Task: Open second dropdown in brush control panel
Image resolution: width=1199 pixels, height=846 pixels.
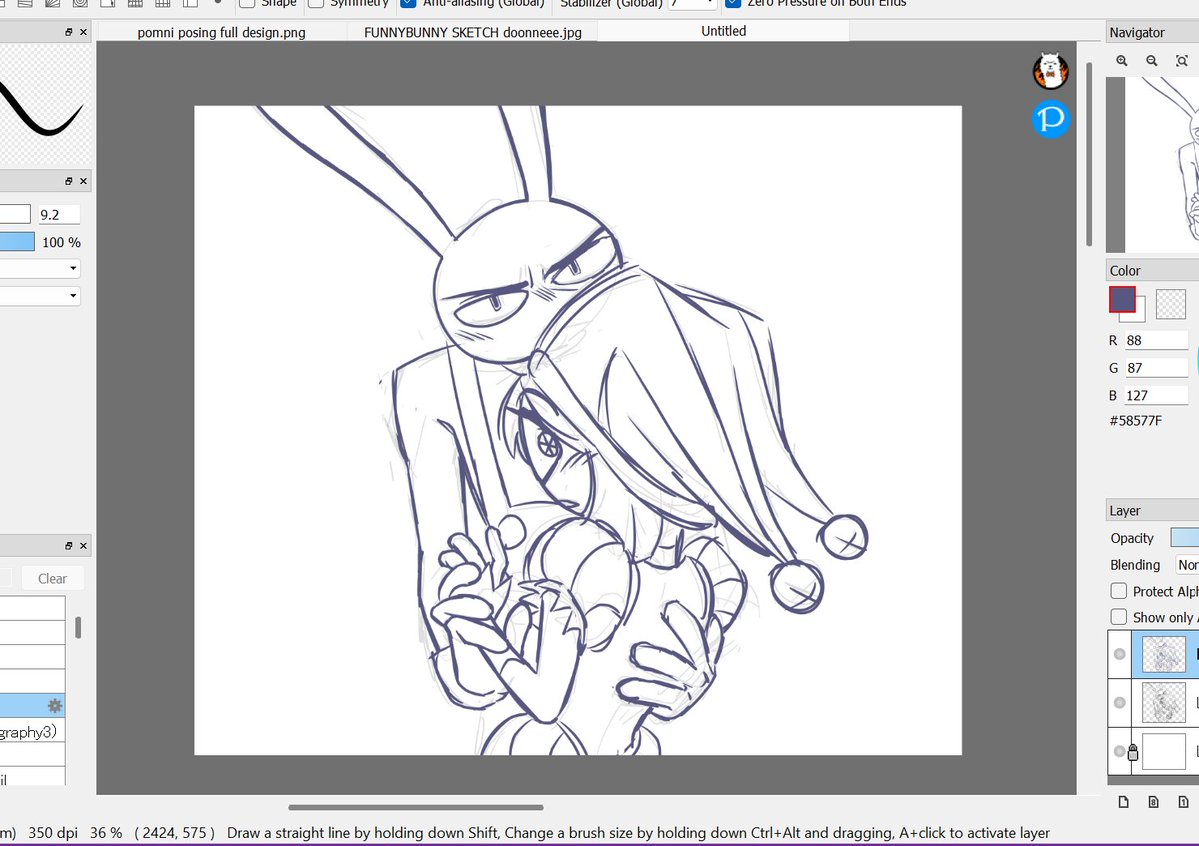Action: click(x=40, y=296)
